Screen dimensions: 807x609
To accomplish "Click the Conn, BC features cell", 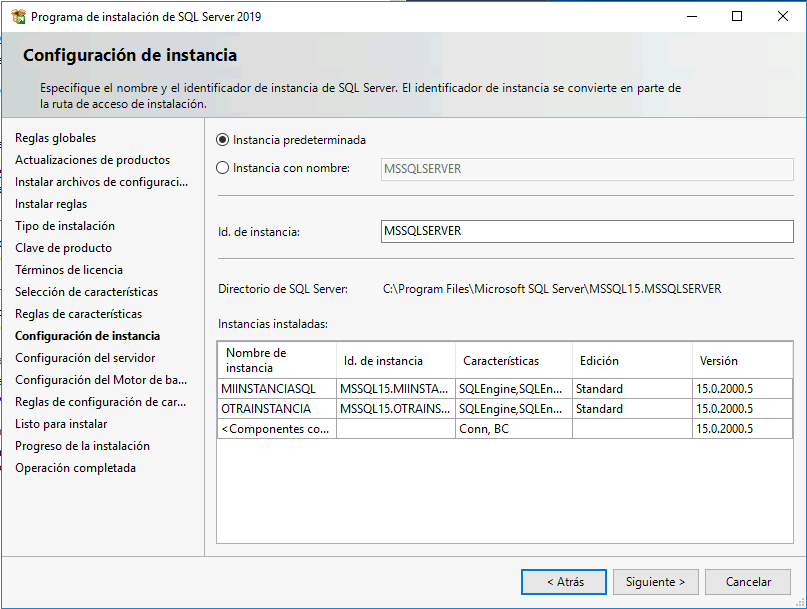I will pyautogui.click(x=514, y=429).
